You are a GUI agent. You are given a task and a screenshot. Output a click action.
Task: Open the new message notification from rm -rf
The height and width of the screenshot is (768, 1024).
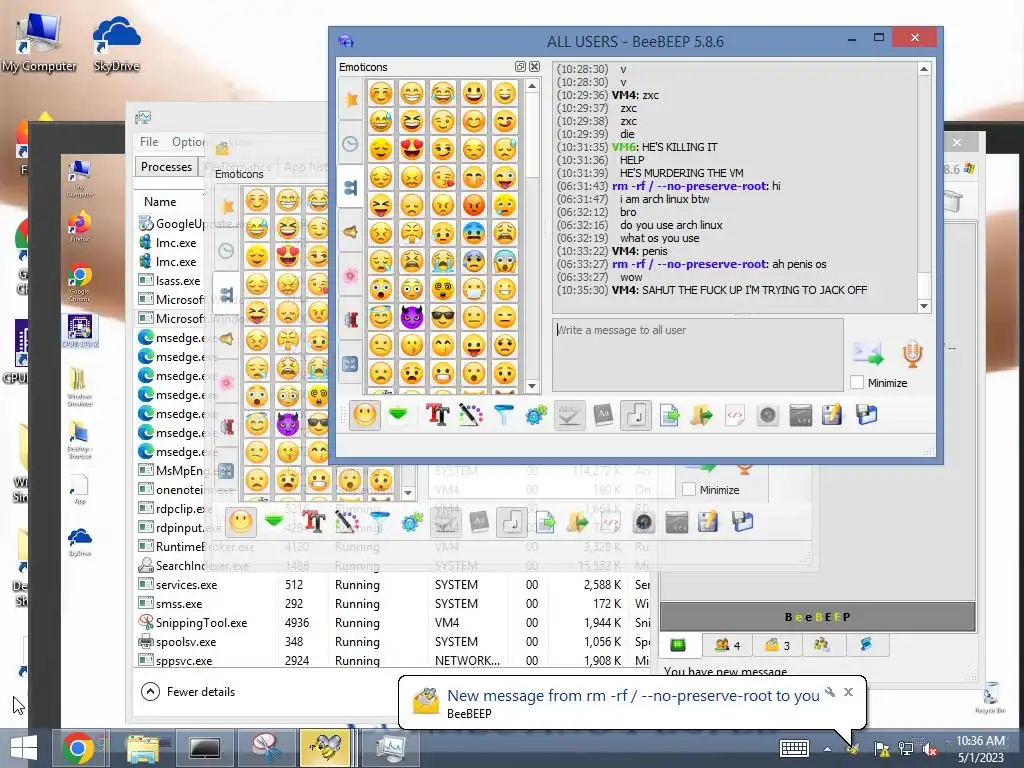point(633,696)
